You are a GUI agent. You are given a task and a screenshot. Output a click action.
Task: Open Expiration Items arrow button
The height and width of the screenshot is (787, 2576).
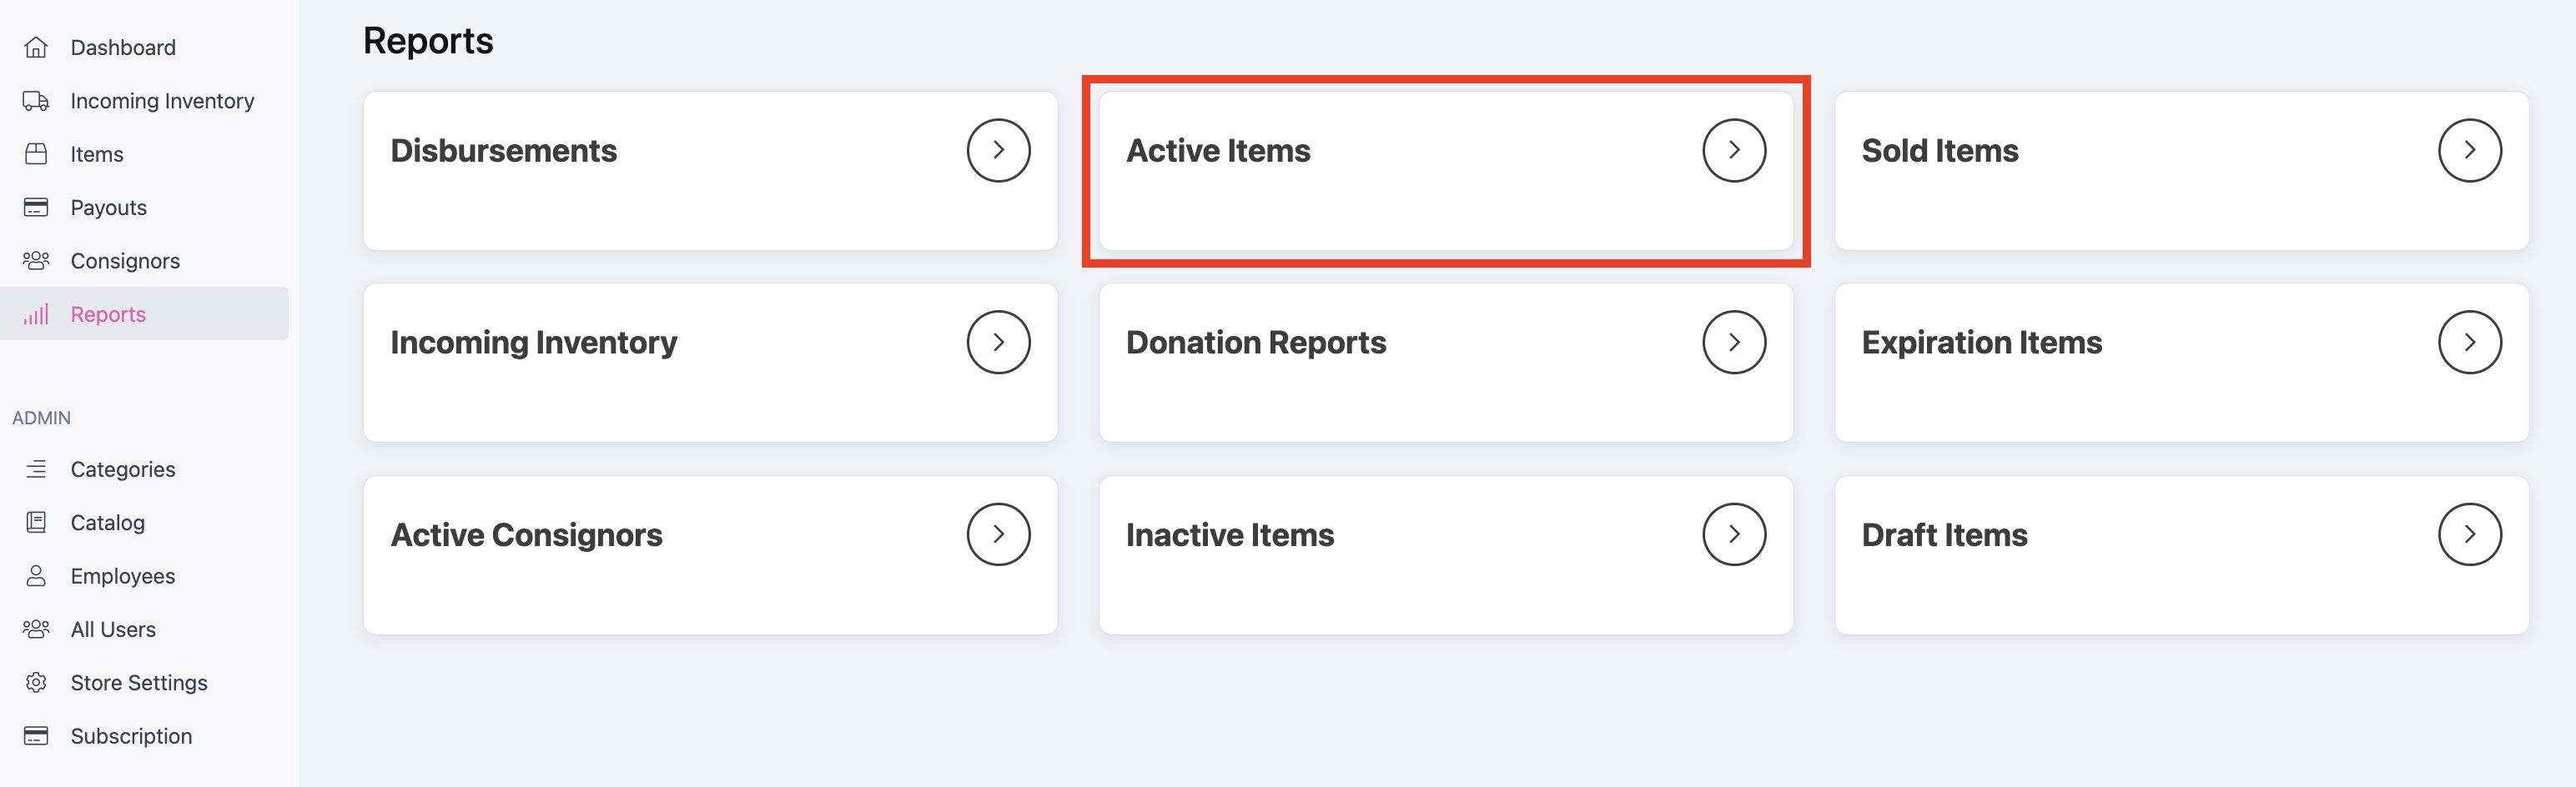pyautogui.click(x=2469, y=342)
